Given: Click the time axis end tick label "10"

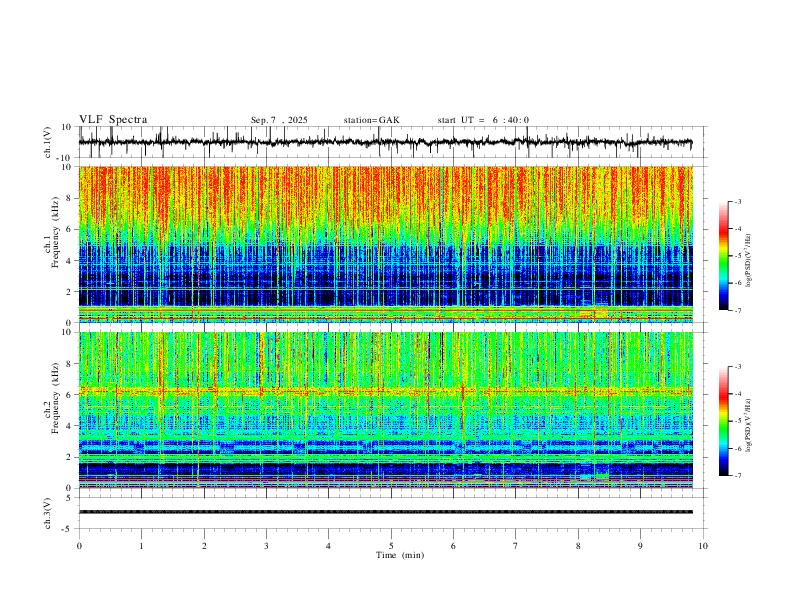Looking at the screenshot, I should click(x=703, y=546).
